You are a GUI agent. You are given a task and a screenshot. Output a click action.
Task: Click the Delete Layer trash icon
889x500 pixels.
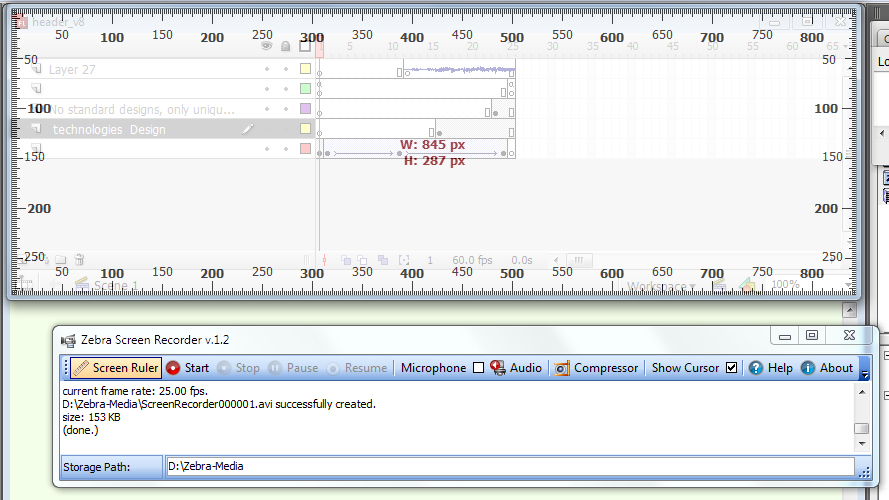click(79, 260)
